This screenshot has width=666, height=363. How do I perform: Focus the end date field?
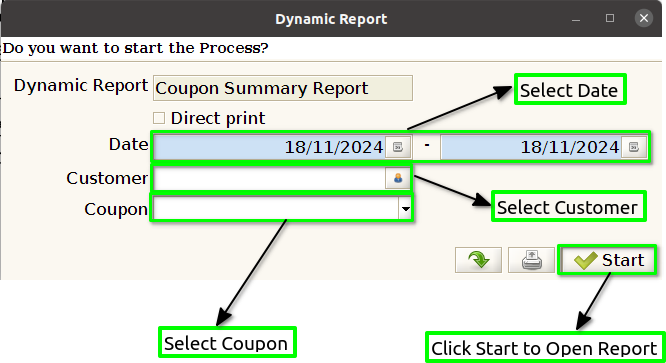(531, 147)
